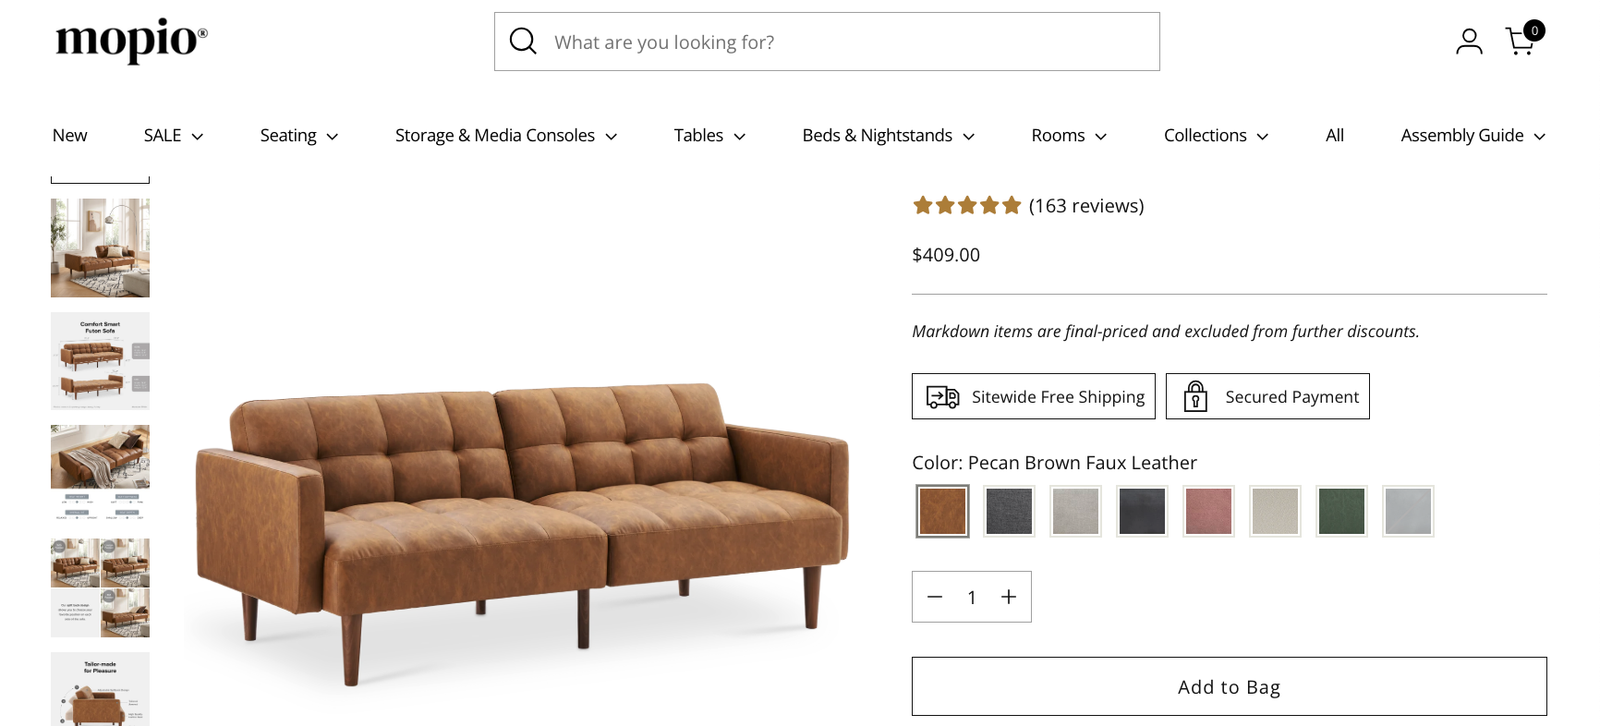Decrease quantity with the minus icon
Screen dimensions: 1600x726
coord(934,597)
